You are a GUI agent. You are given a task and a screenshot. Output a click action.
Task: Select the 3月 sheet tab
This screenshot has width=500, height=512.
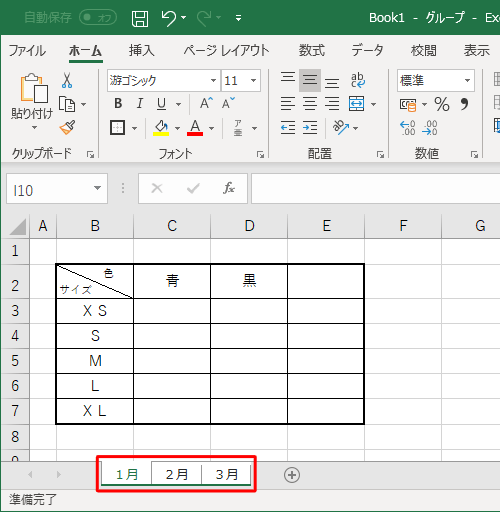click(227, 474)
